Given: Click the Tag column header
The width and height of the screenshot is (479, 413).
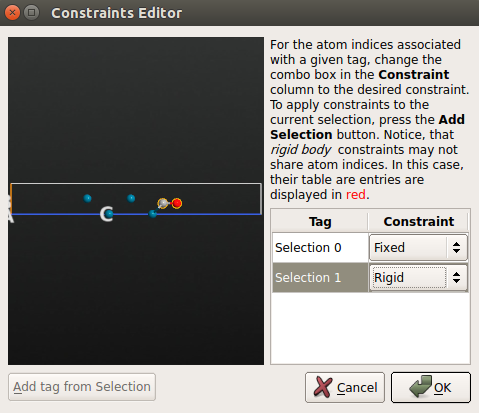Looking at the screenshot, I should [x=320, y=221].
